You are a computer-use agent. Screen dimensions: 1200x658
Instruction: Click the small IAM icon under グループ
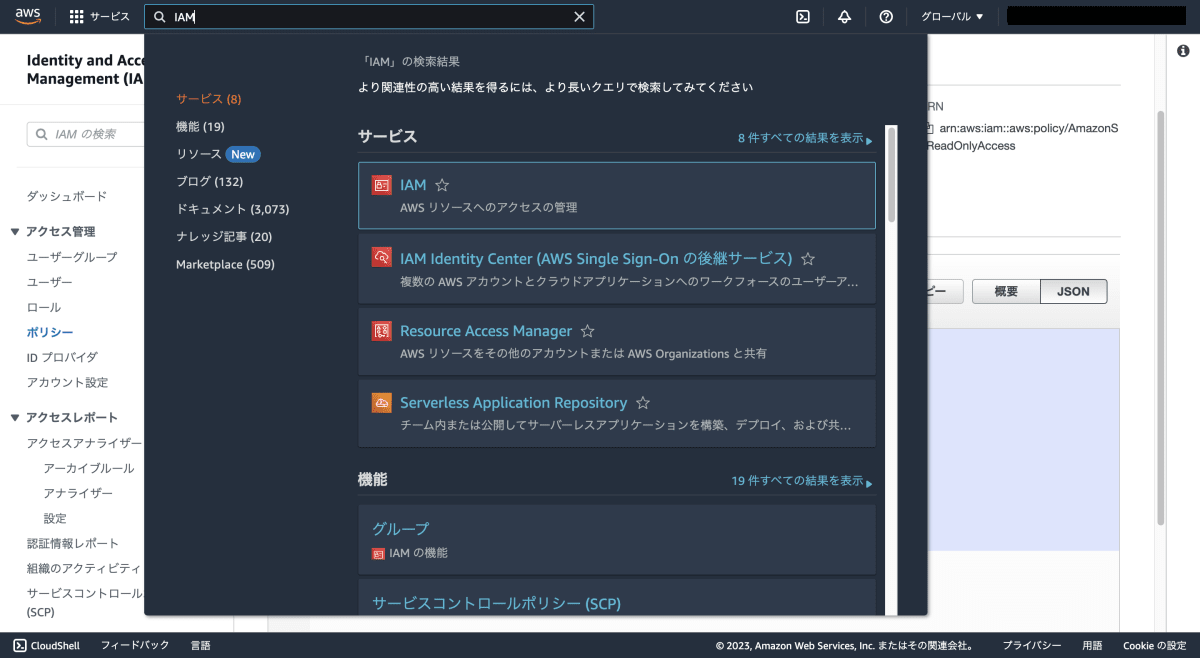pyautogui.click(x=378, y=553)
